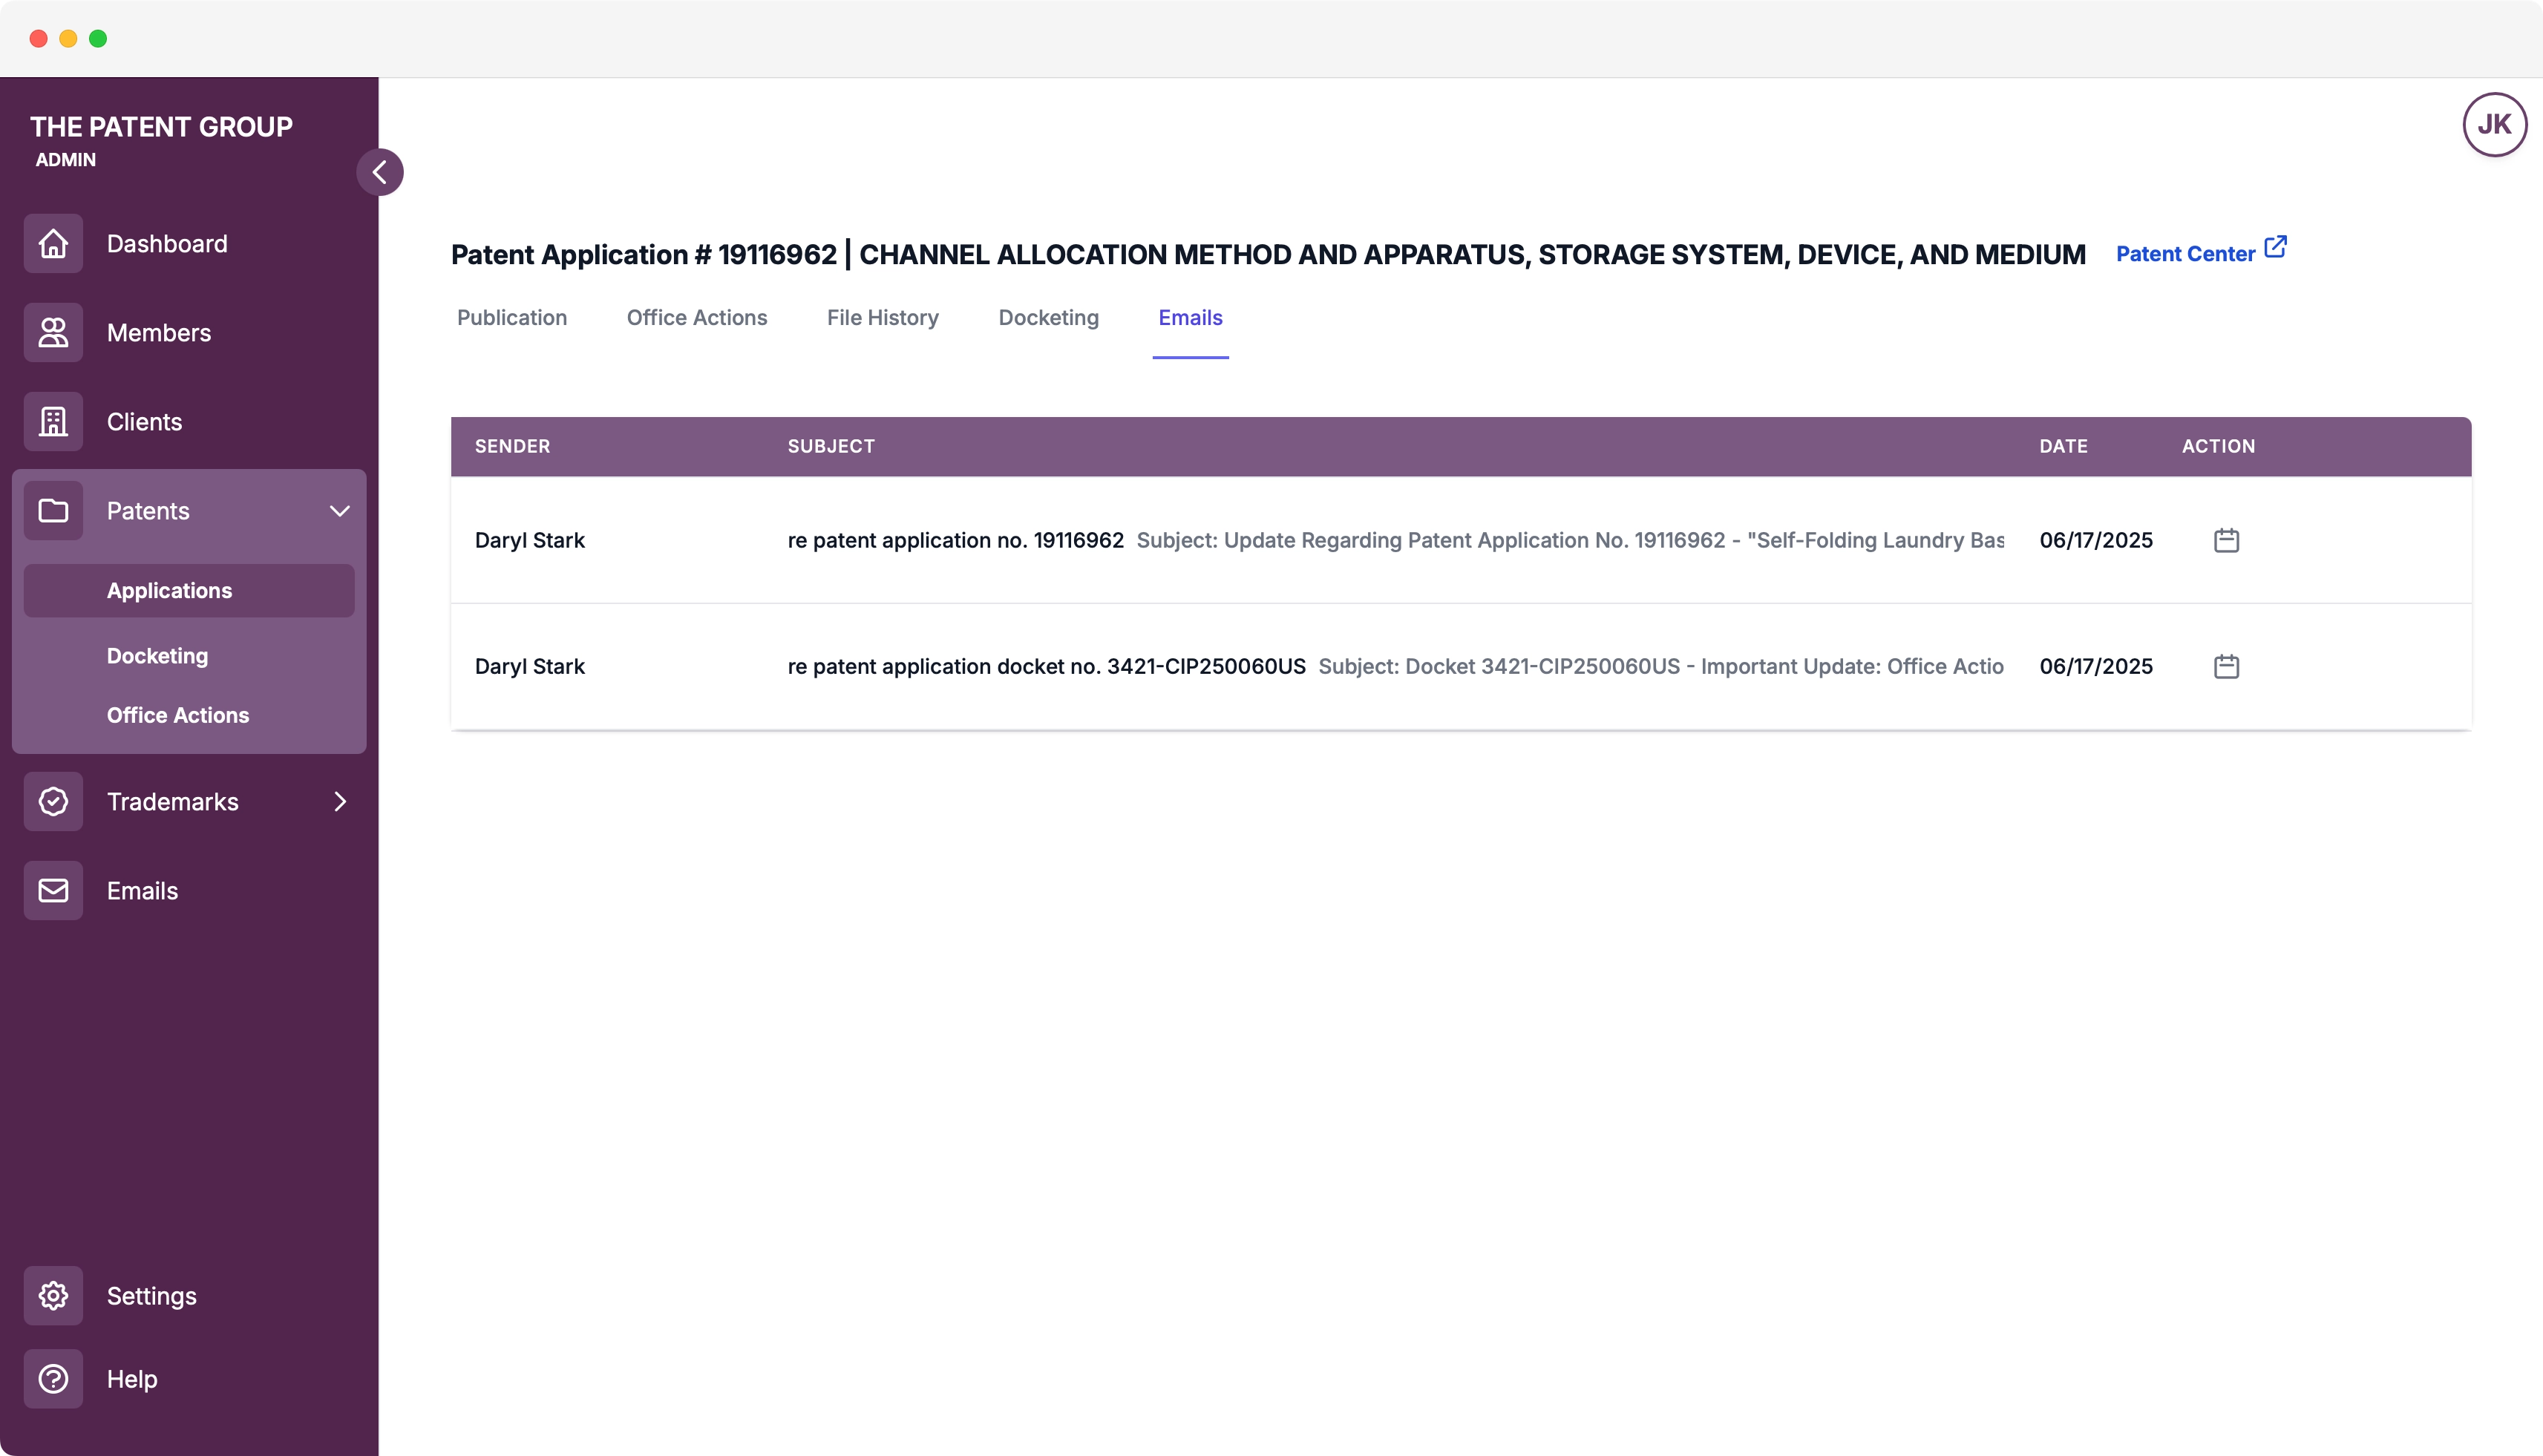Click the SENDER column header
Viewport: 2543px width, 1456px height.
click(x=512, y=446)
